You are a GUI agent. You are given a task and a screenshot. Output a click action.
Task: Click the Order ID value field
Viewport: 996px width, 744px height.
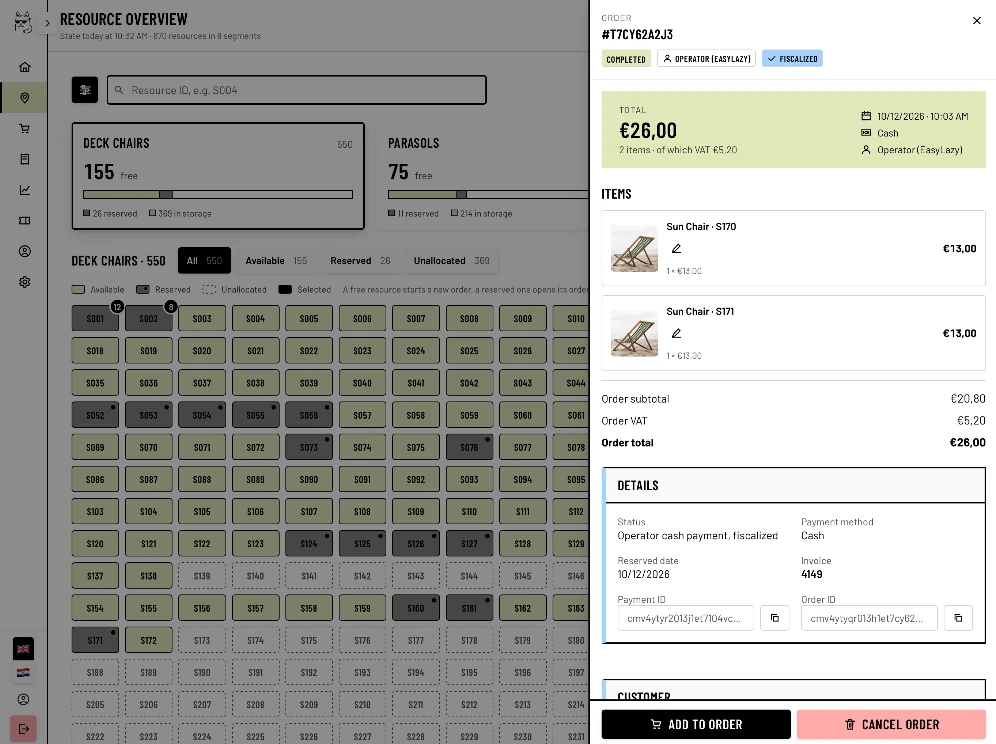pos(870,618)
